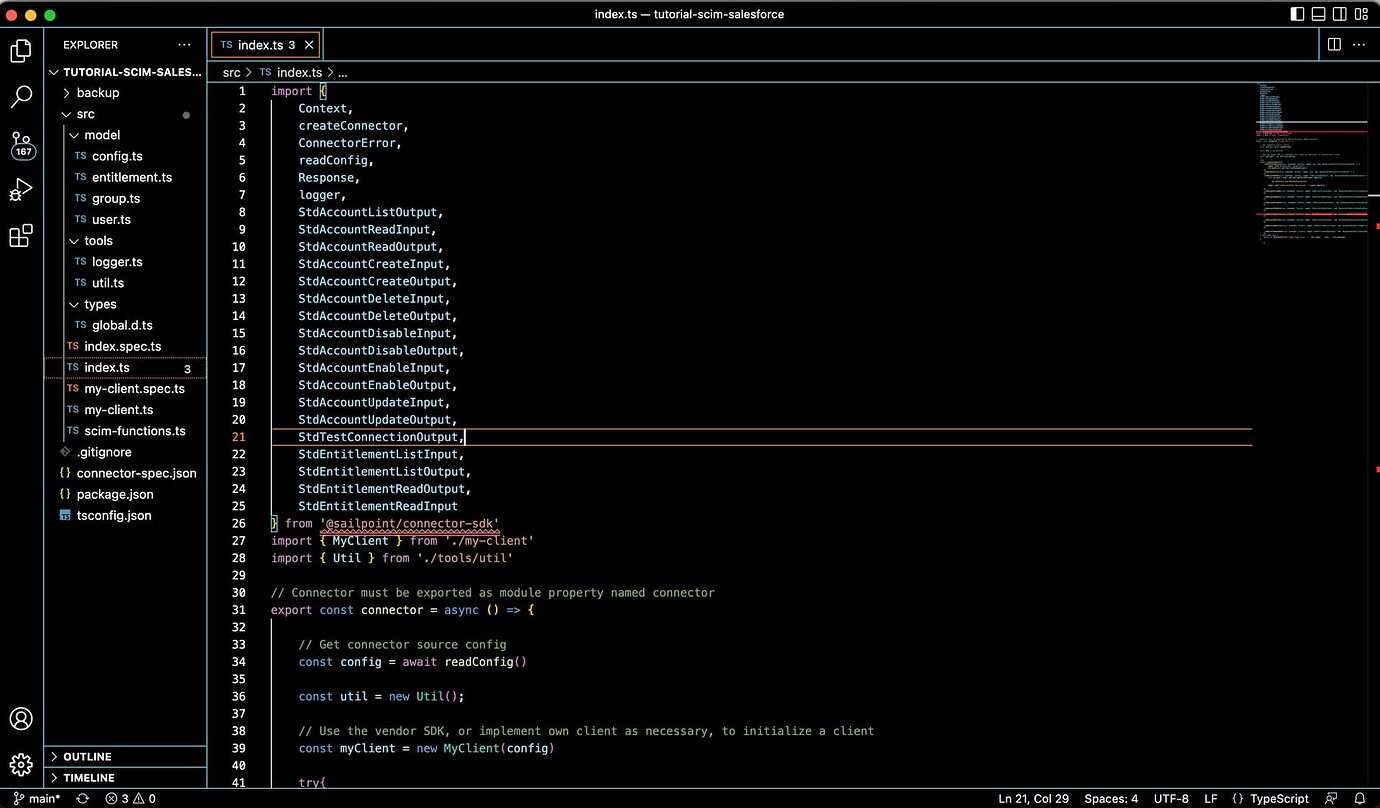Toggle the Primary Side Bar visibility
1380x808 pixels.
pyautogui.click(x=1297, y=13)
